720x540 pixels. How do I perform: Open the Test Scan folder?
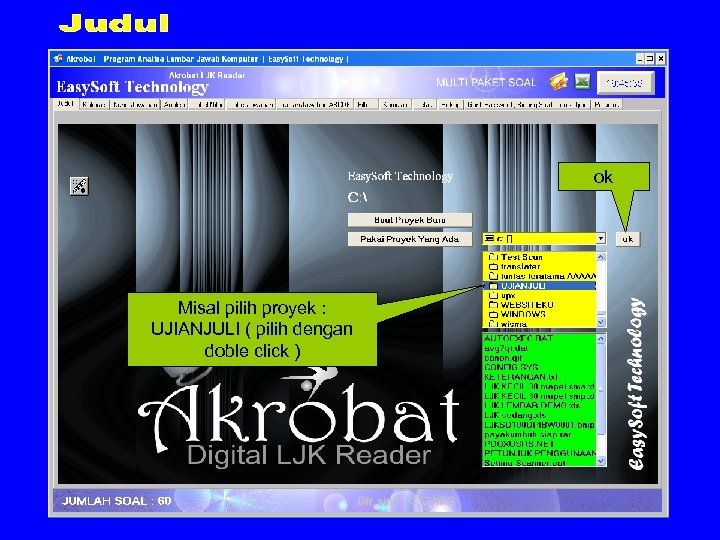pyautogui.click(x=541, y=257)
